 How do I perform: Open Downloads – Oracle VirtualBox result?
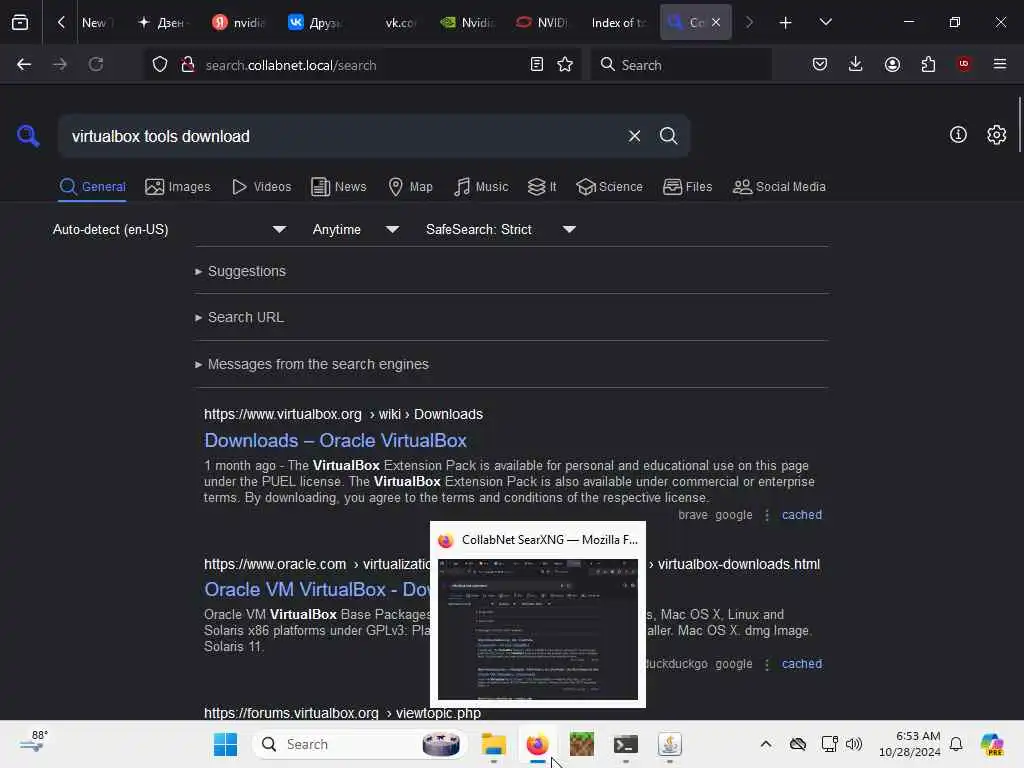(x=335, y=440)
